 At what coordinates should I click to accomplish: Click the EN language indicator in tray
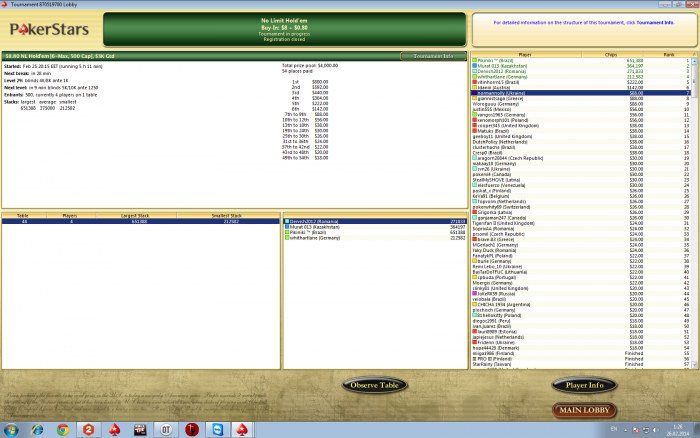tap(614, 429)
